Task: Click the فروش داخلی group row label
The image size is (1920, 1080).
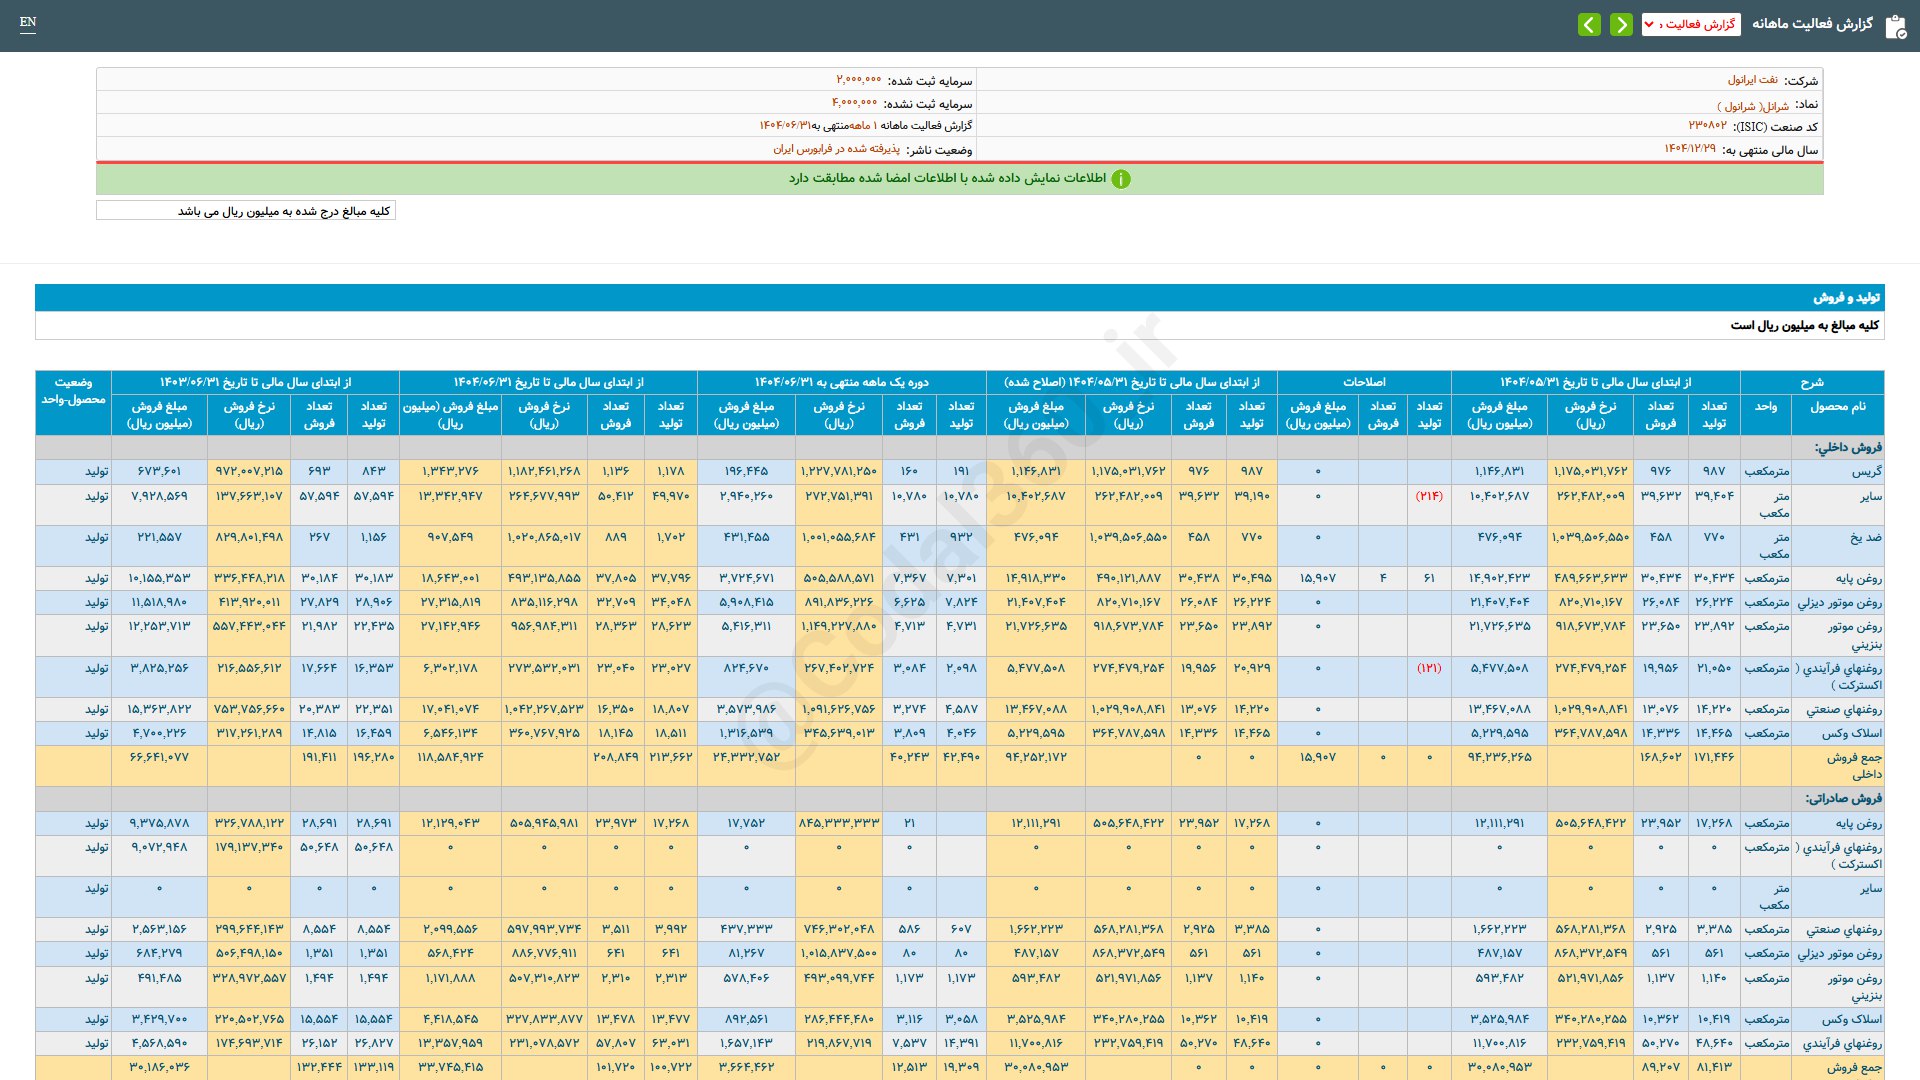Action: [x=1847, y=447]
